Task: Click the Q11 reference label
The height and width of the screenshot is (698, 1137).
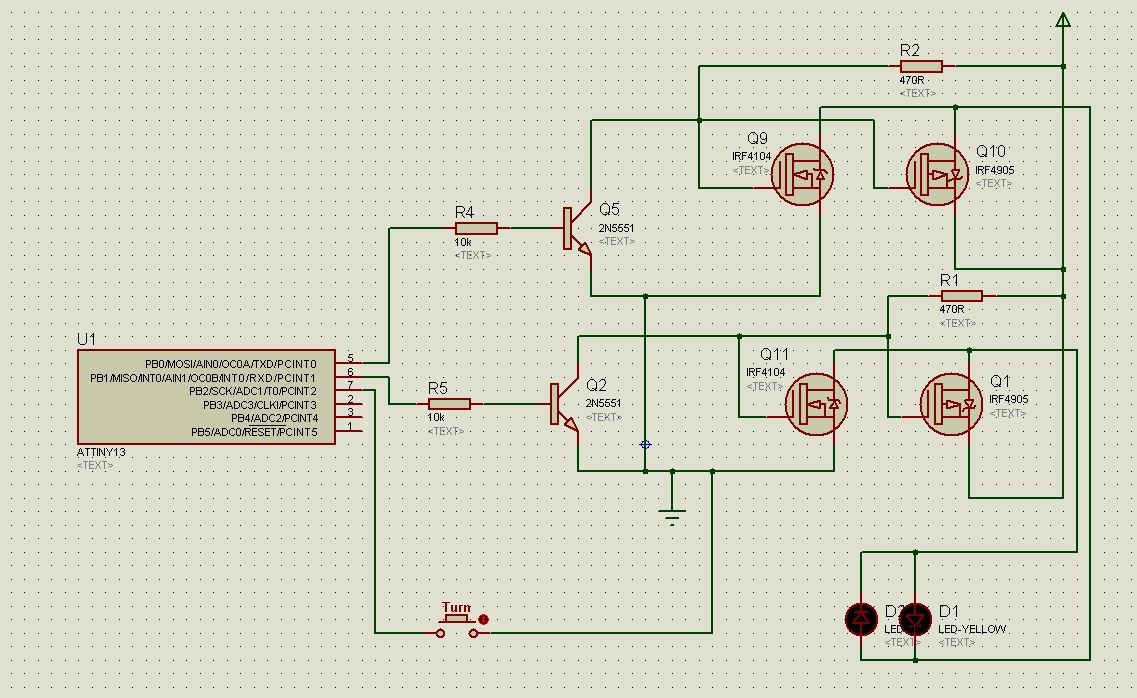Action: 774,354
